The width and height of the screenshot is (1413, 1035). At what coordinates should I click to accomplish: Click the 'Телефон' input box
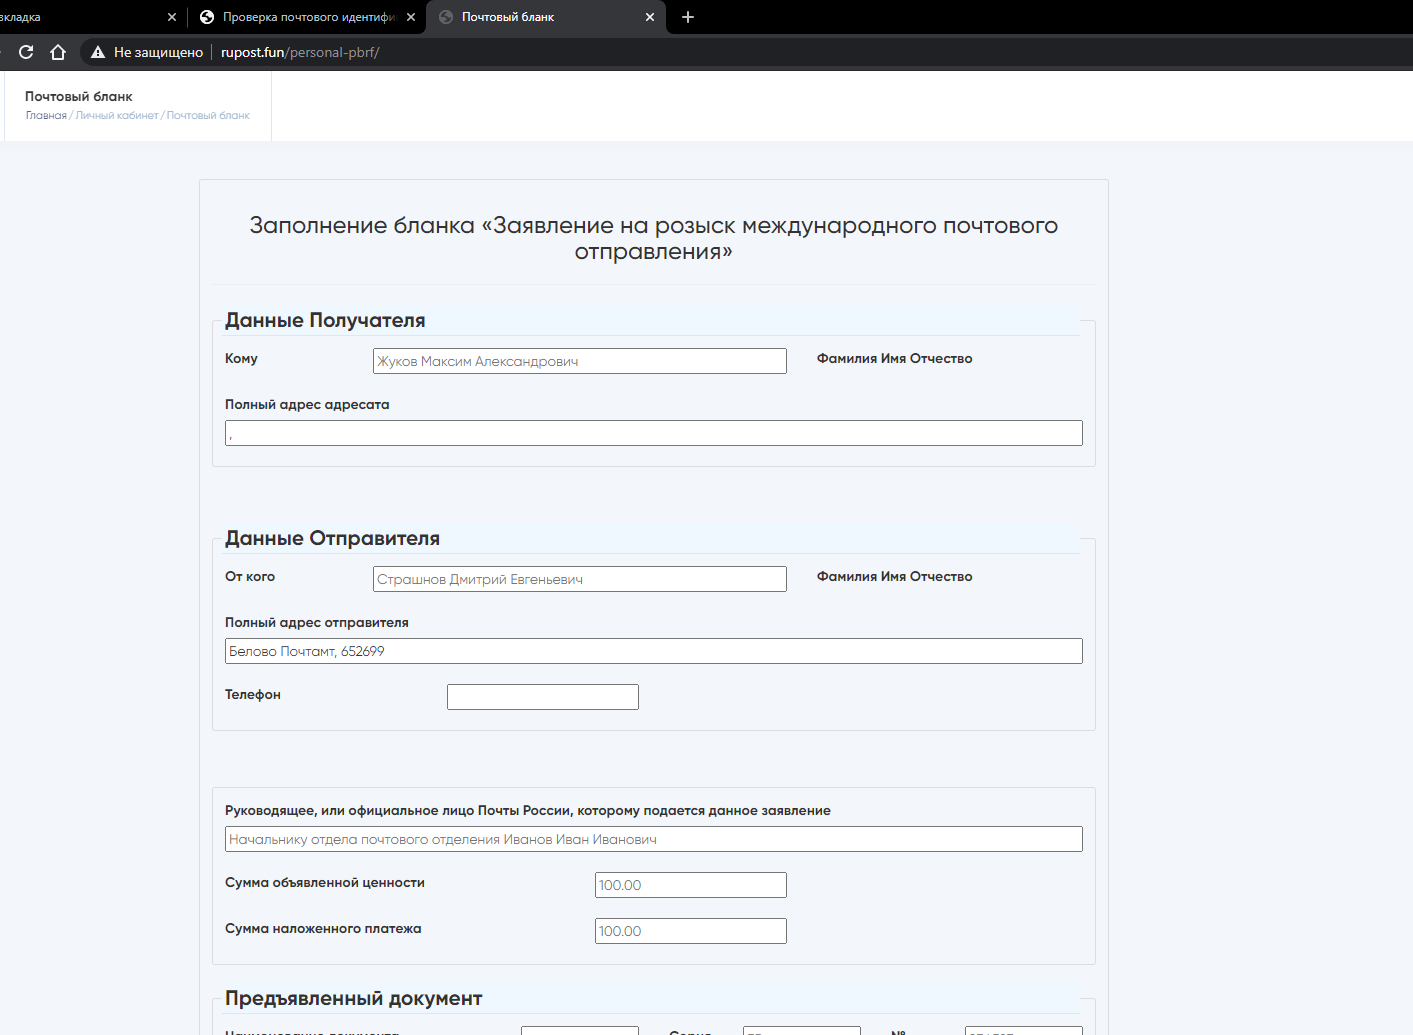point(542,697)
